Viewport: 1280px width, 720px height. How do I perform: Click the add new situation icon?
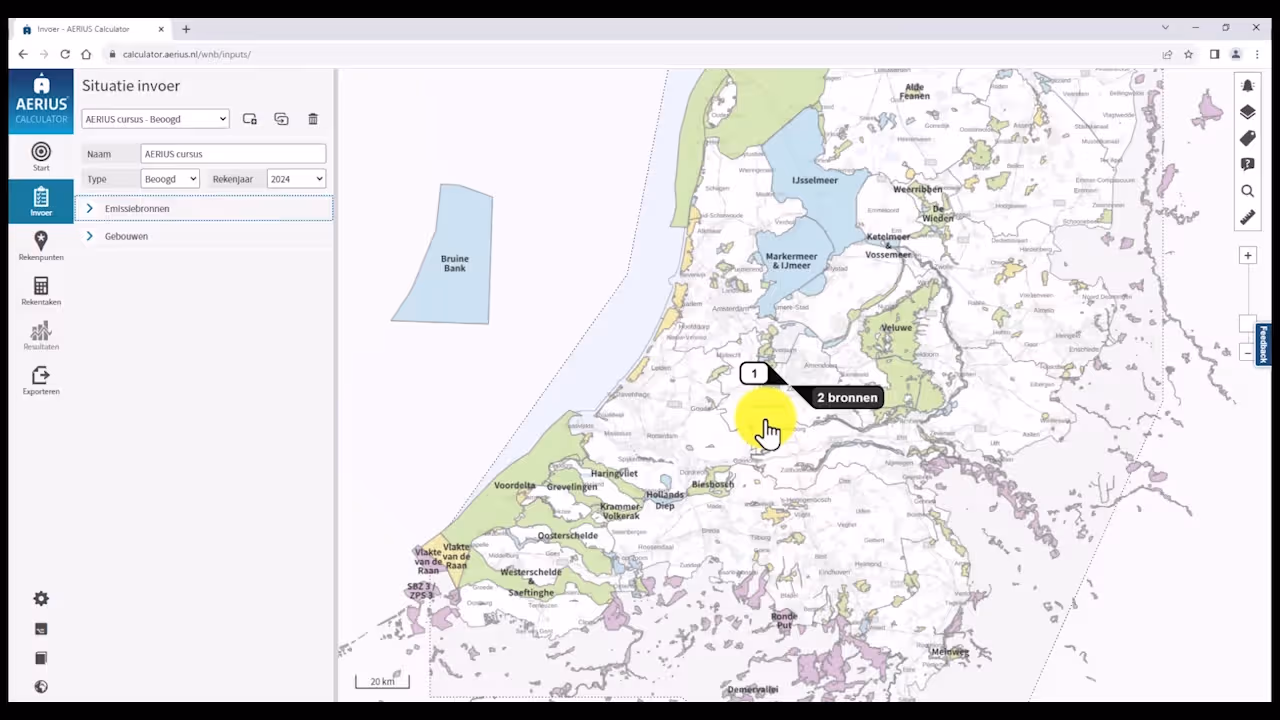pos(250,119)
